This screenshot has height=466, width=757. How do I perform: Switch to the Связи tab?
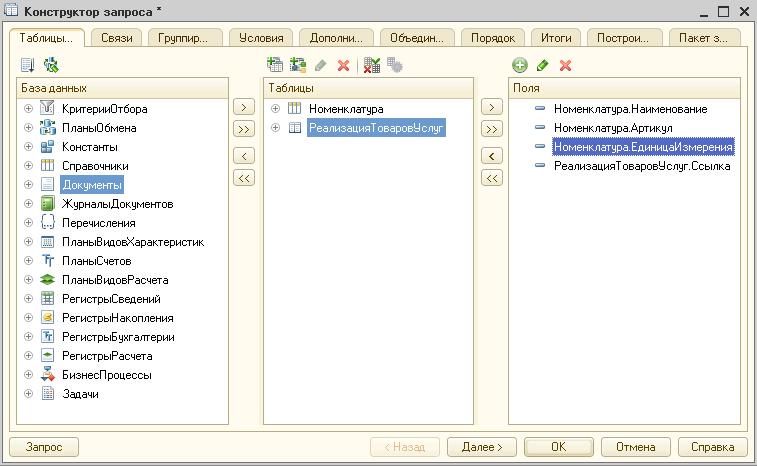pyautogui.click(x=119, y=38)
